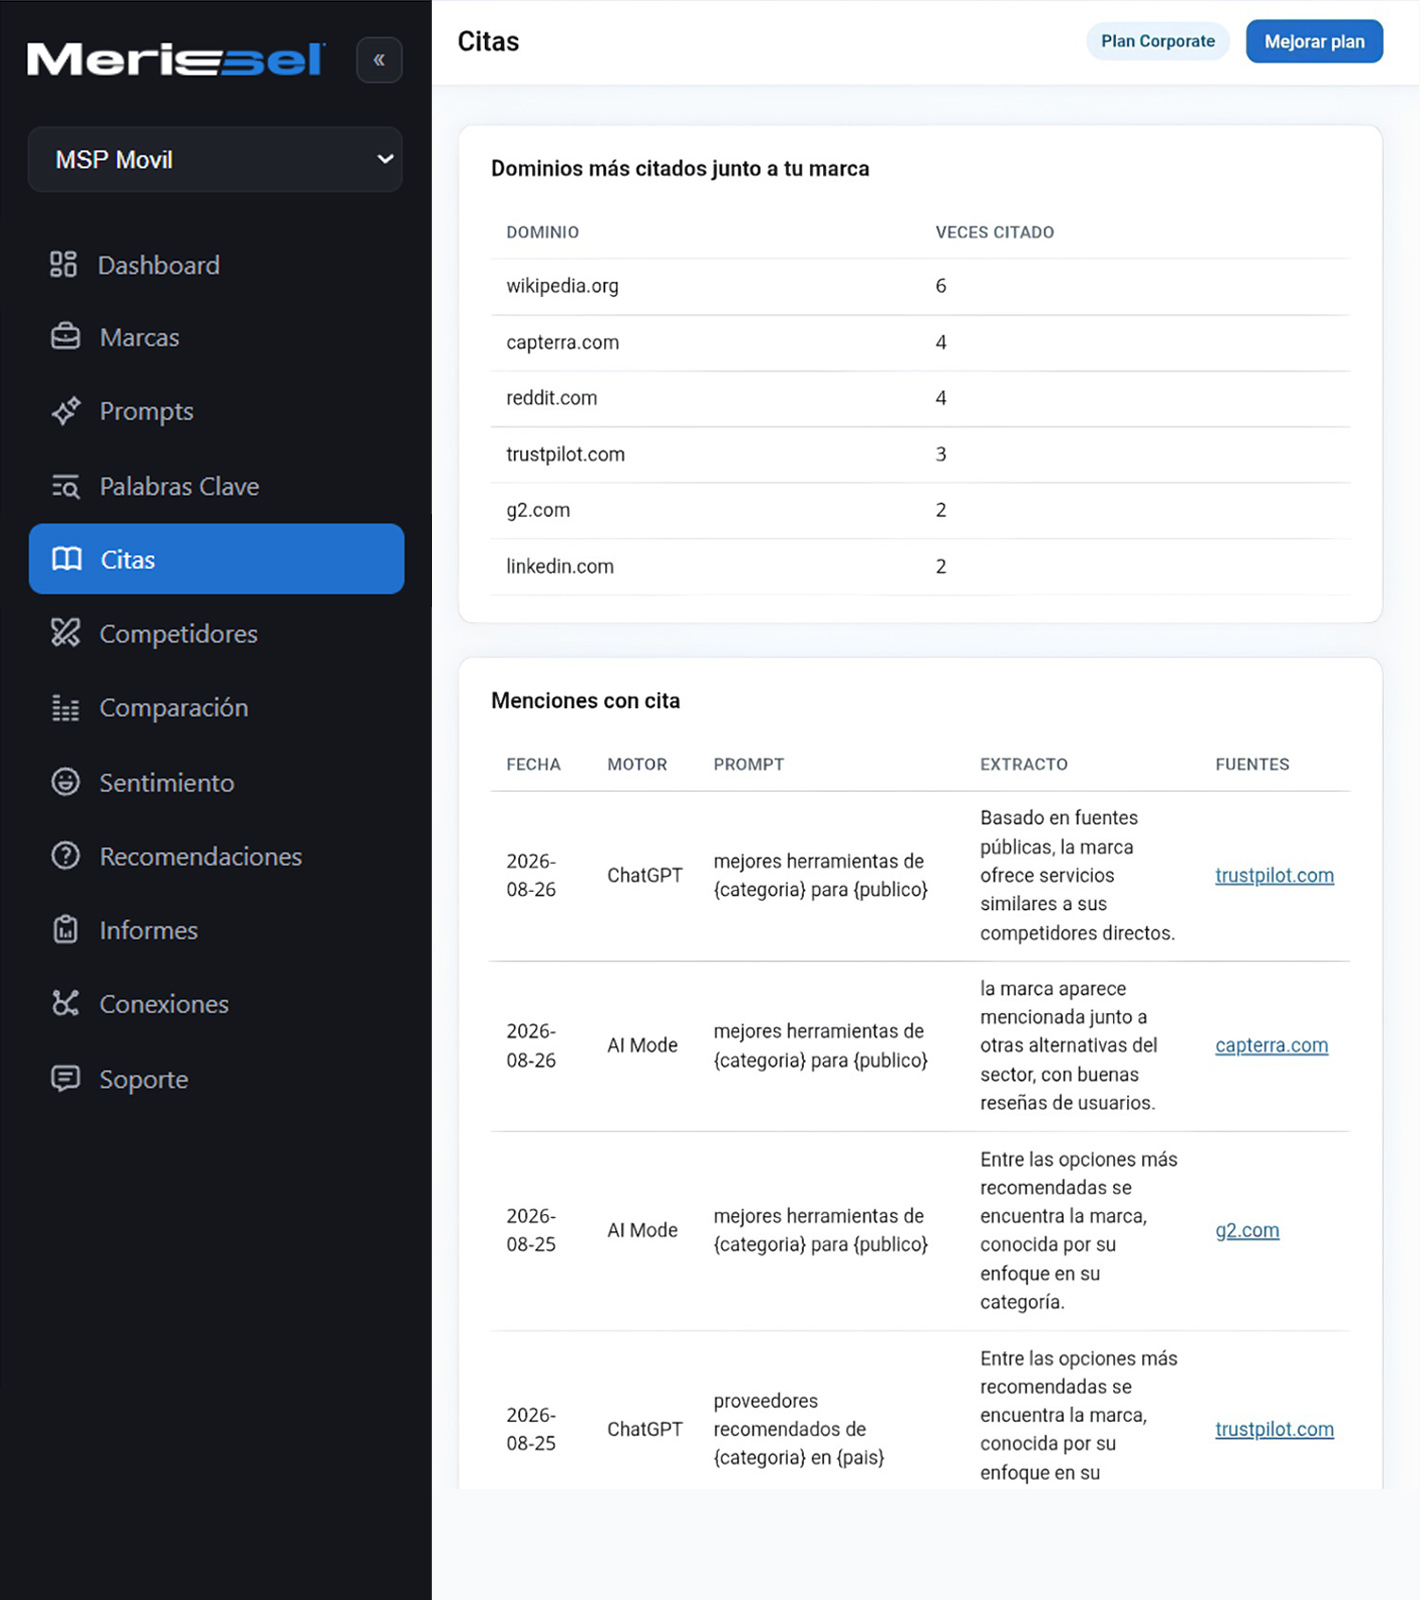Image resolution: width=1420 pixels, height=1600 pixels.
Task: Click the VECES CITADO column header
Action: coord(994,232)
